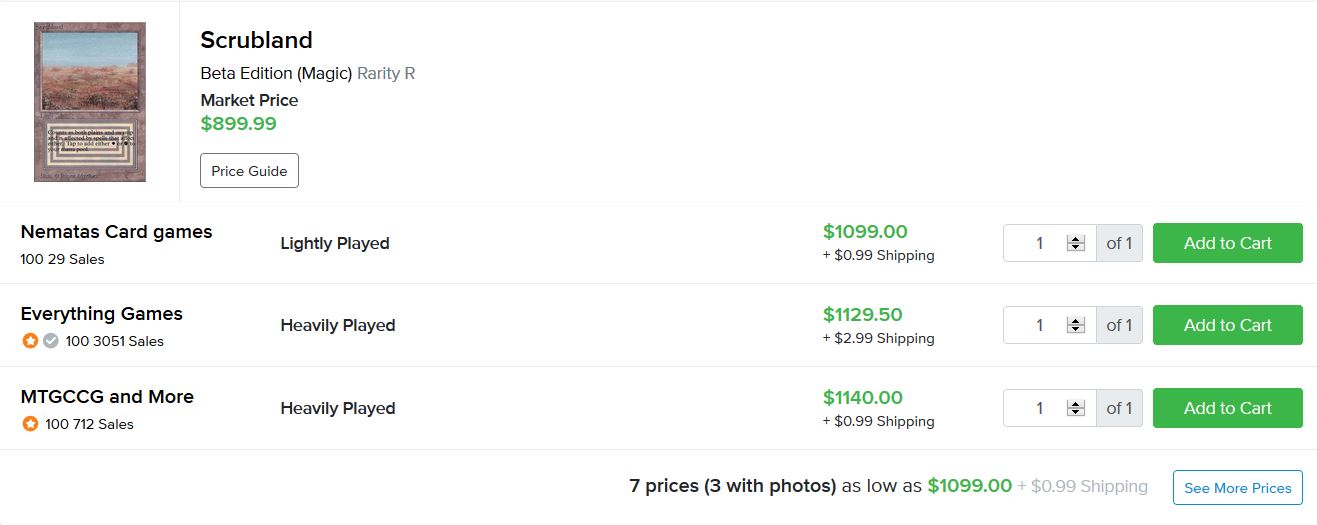Click the quantity spinner for Everything Games listing
Screen dimensions: 1317x525
(x=1076, y=325)
